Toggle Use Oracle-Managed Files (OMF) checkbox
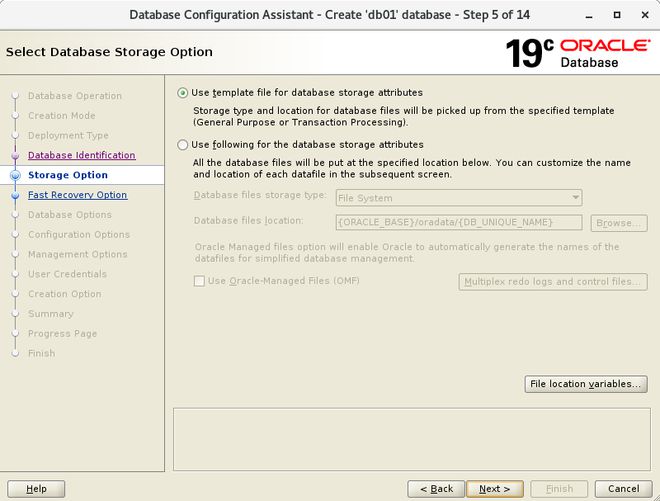The image size is (660, 501). [x=199, y=281]
